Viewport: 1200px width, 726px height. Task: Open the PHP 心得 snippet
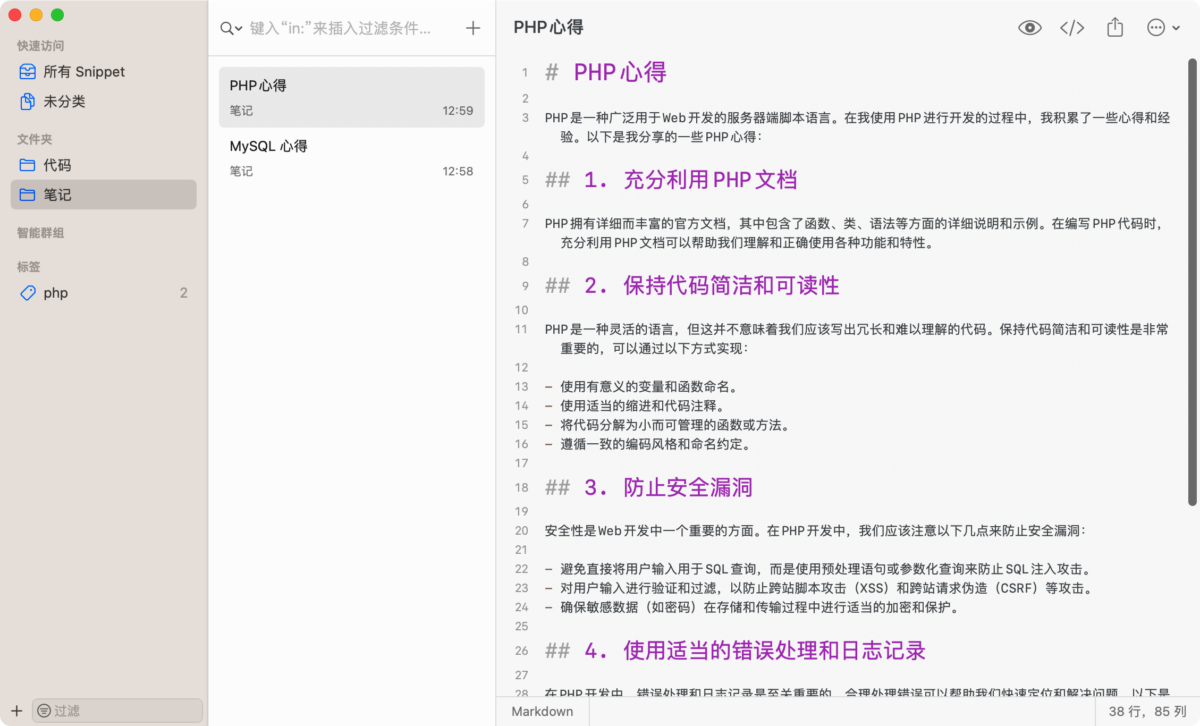click(x=352, y=97)
